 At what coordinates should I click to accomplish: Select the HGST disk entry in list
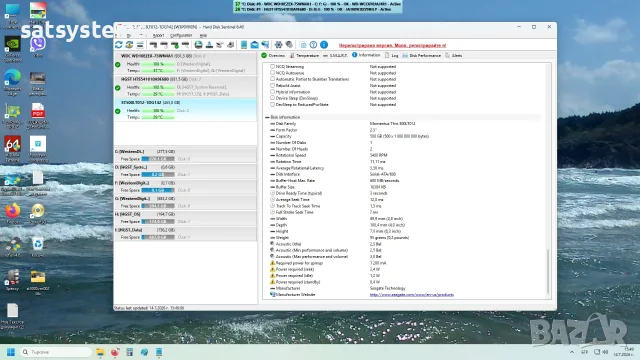point(186,86)
